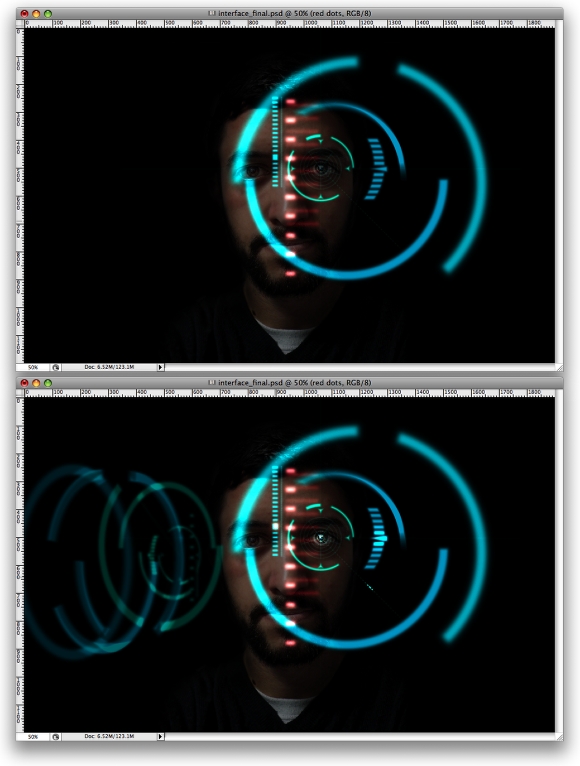Image resolution: width=580 pixels, height=766 pixels.
Task: Click the bottom window's resize grip corner
Action: pyautogui.click(x=559, y=736)
